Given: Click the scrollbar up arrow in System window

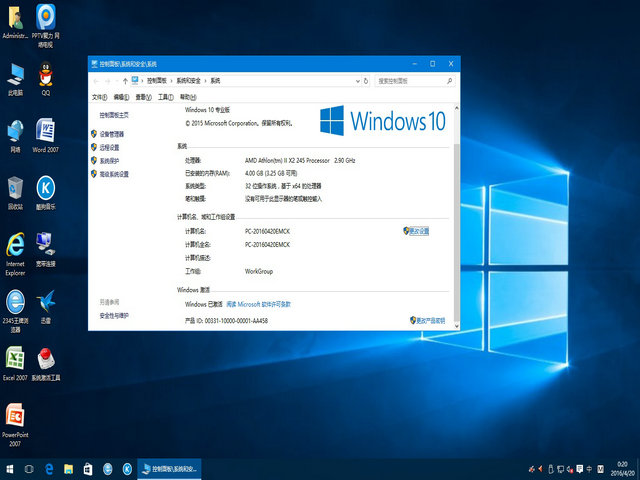Looking at the screenshot, I should pyautogui.click(x=456, y=108).
